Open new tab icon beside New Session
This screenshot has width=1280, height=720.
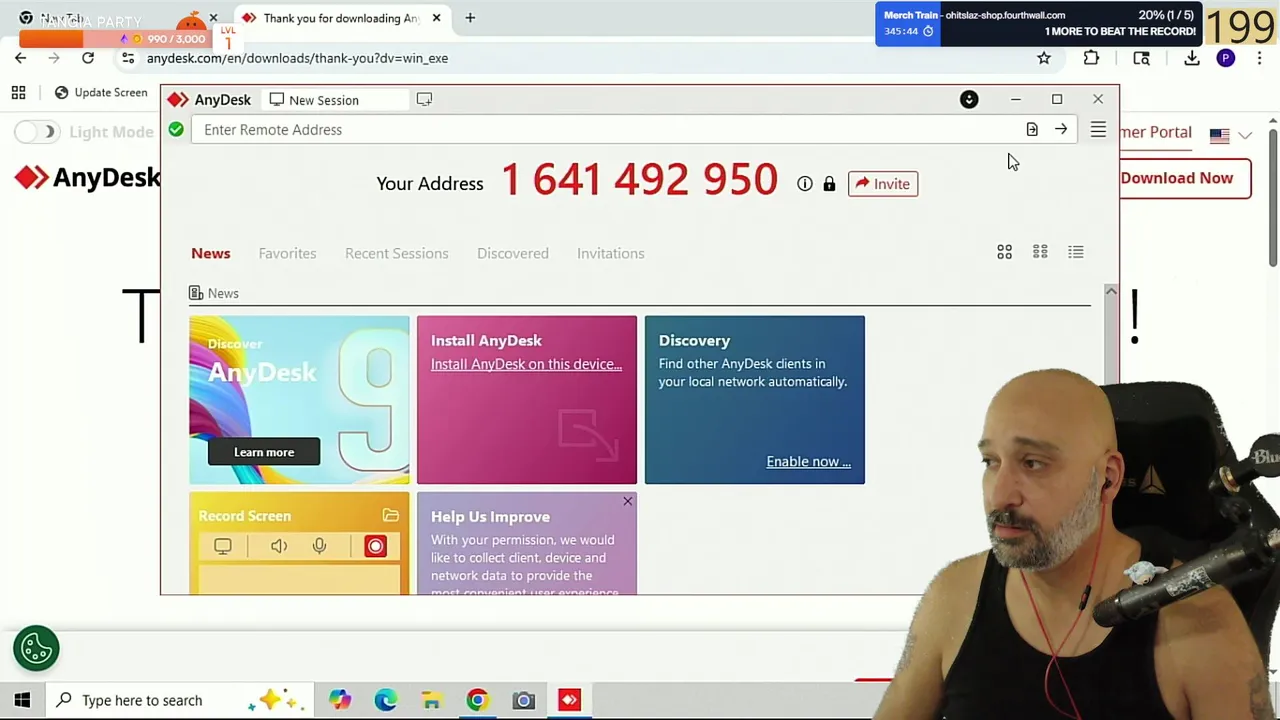pyautogui.click(x=424, y=100)
